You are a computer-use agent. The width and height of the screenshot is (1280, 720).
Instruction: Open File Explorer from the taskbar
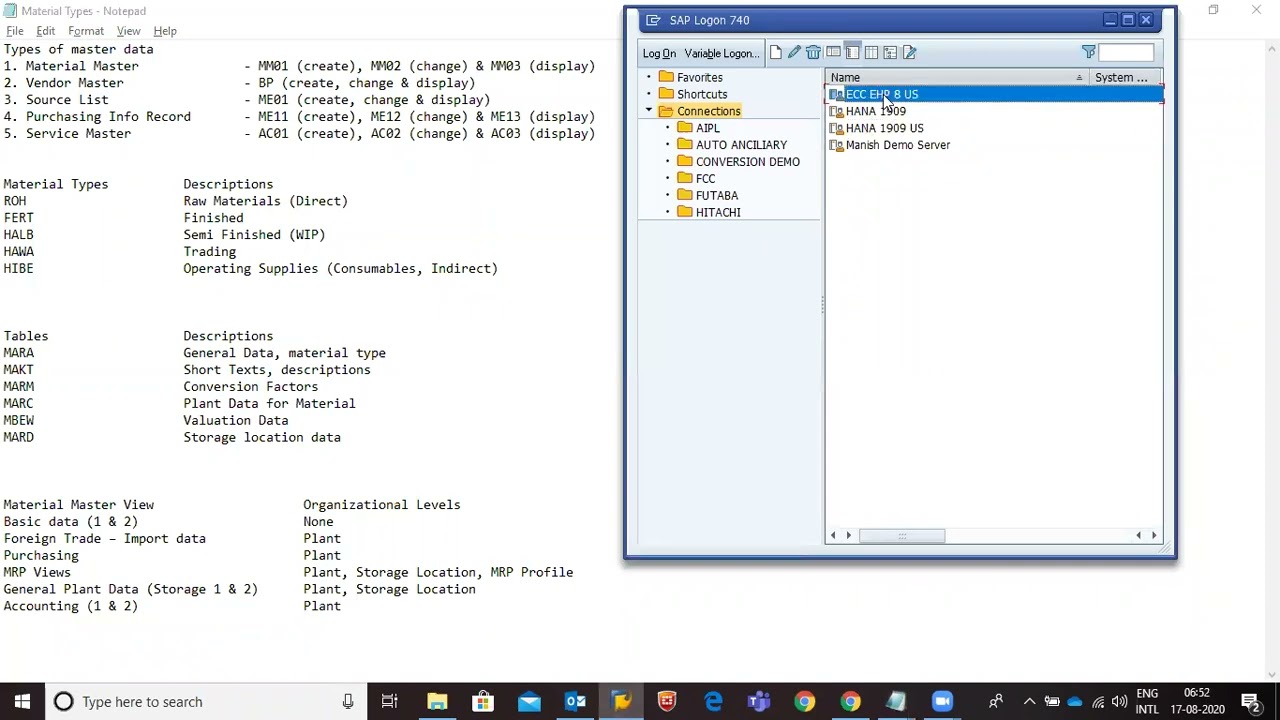point(437,702)
